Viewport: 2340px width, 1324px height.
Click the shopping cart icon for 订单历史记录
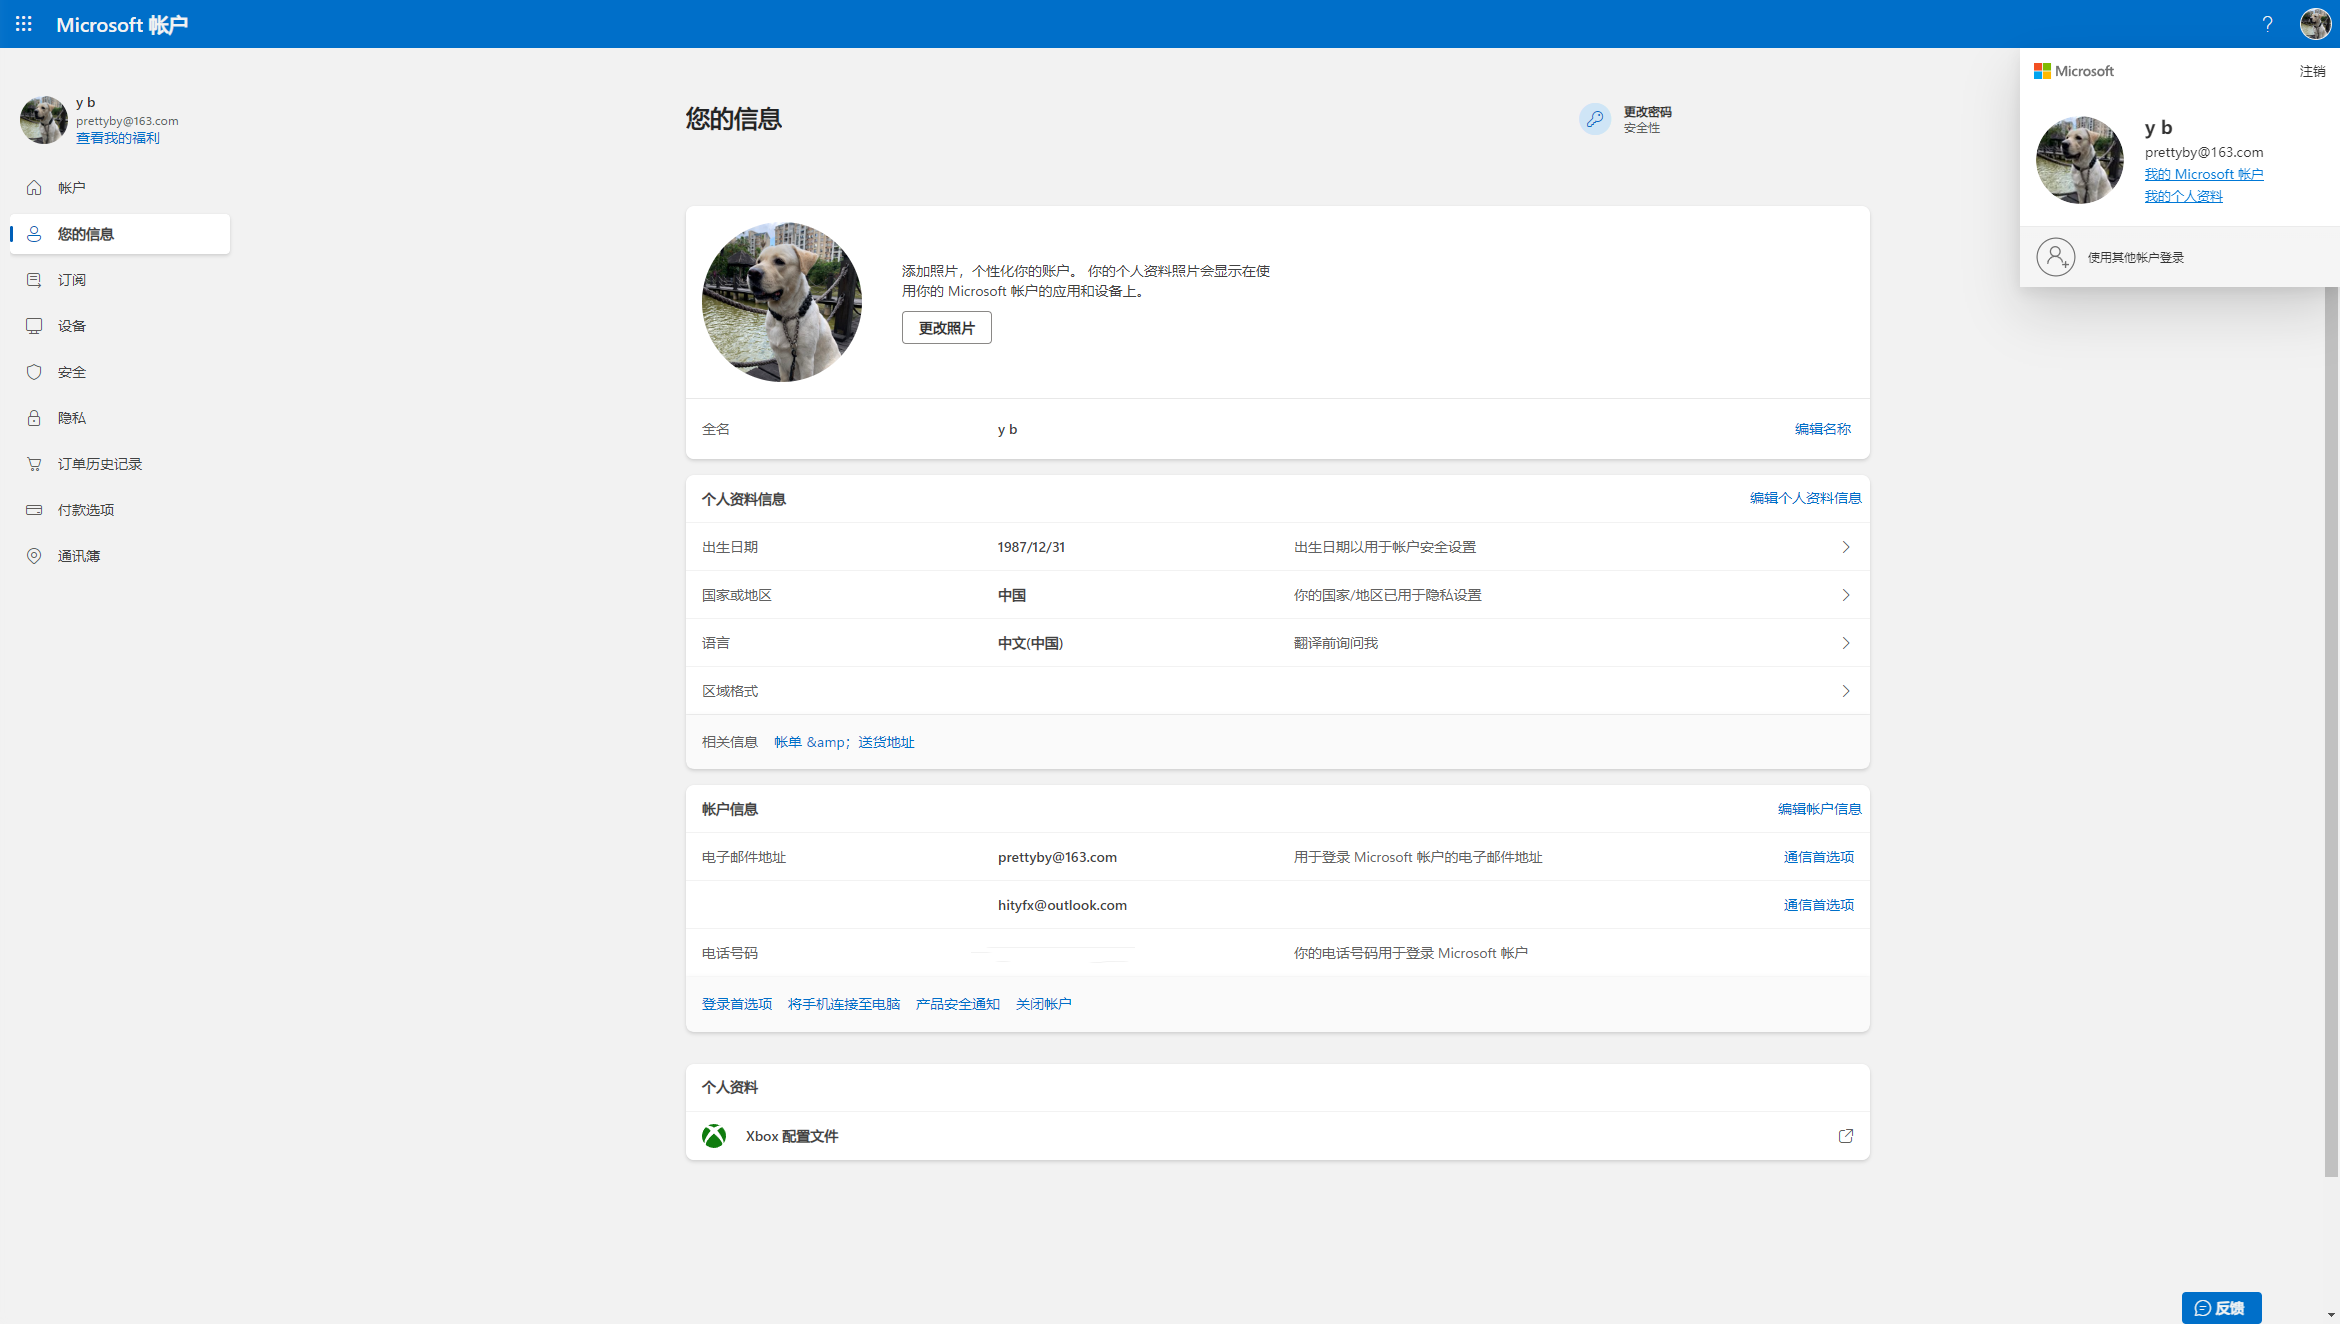click(x=34, y=464)
